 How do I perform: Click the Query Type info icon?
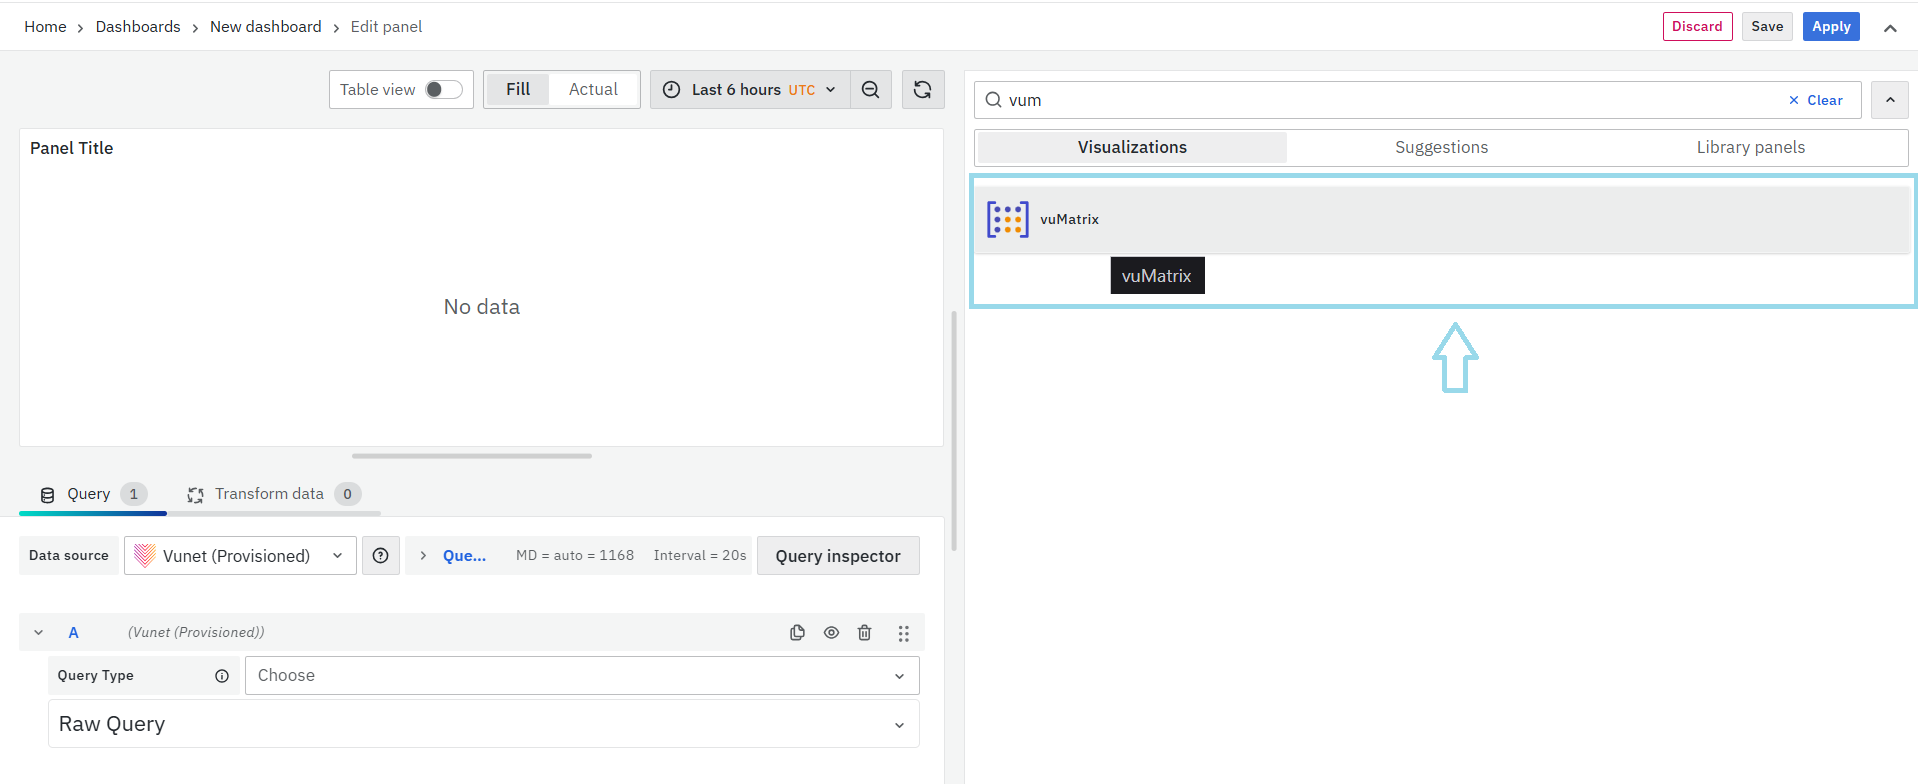(222, 676)
